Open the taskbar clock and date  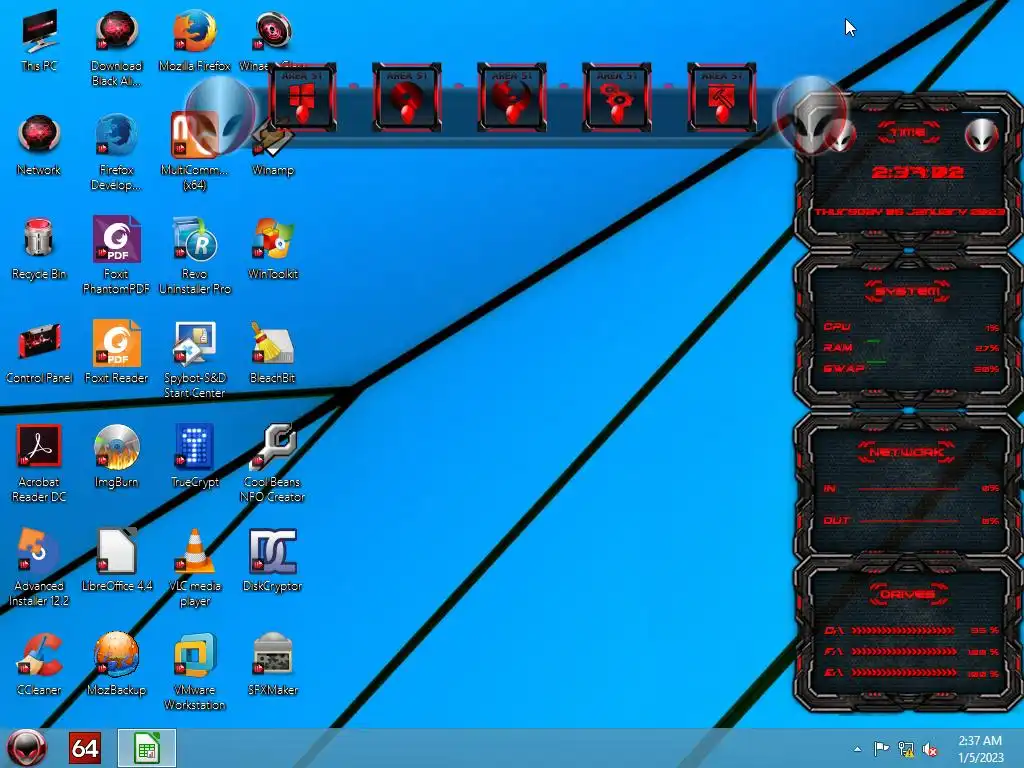pos(980,749)
